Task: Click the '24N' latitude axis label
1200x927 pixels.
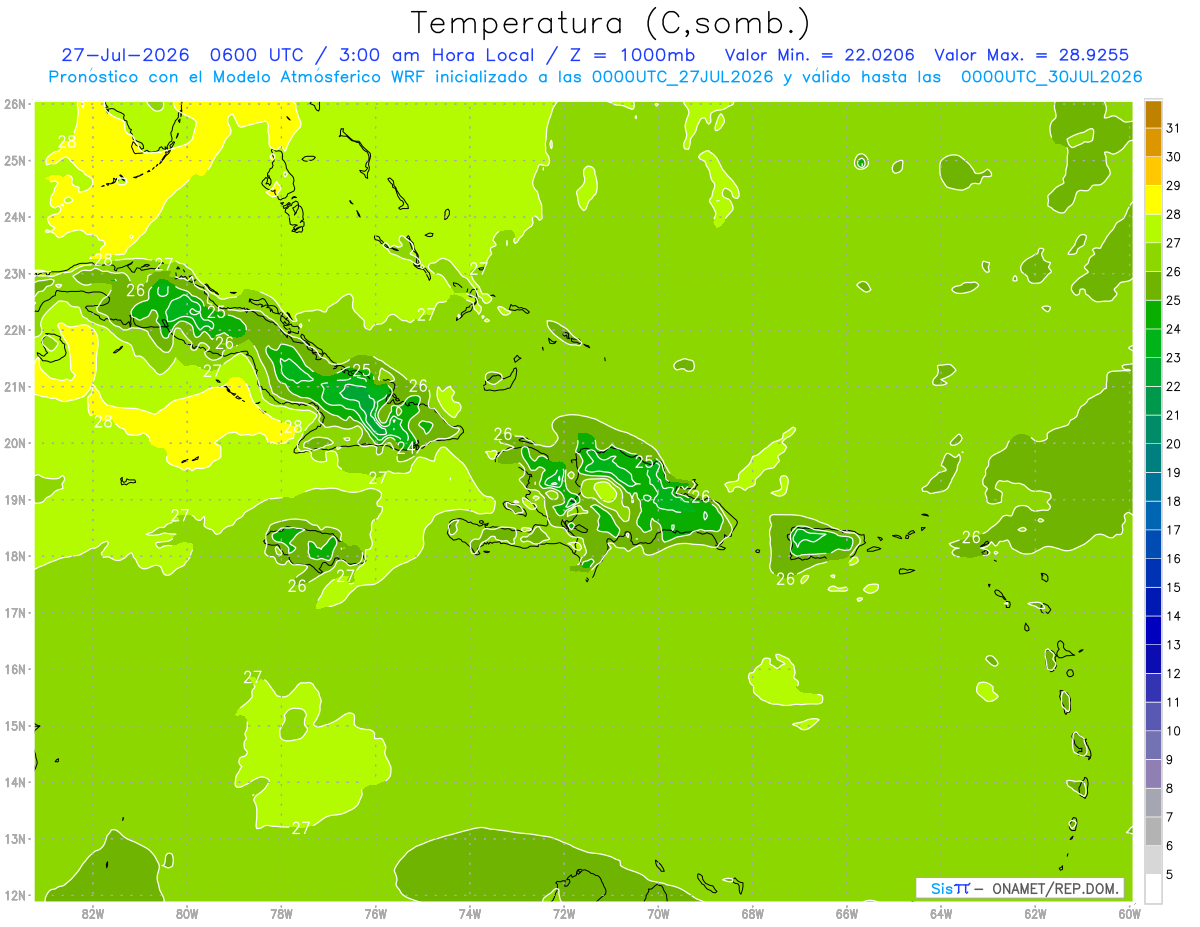Action: coord(14,217)
